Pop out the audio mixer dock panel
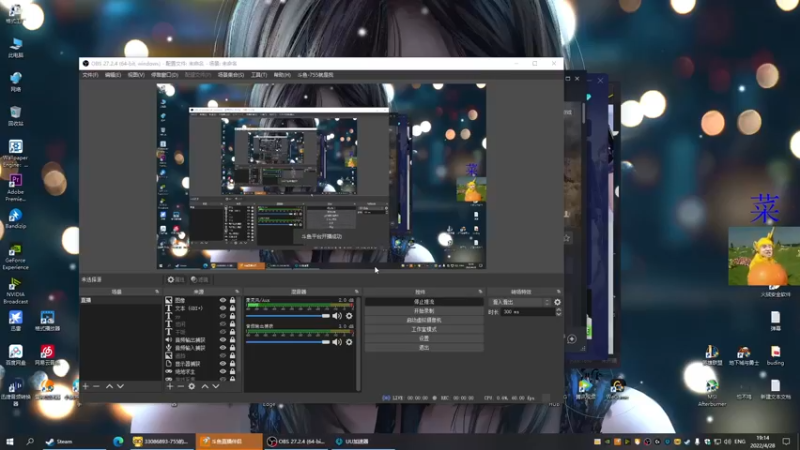Screen dimensions: 800x450 tap(357, 292)
